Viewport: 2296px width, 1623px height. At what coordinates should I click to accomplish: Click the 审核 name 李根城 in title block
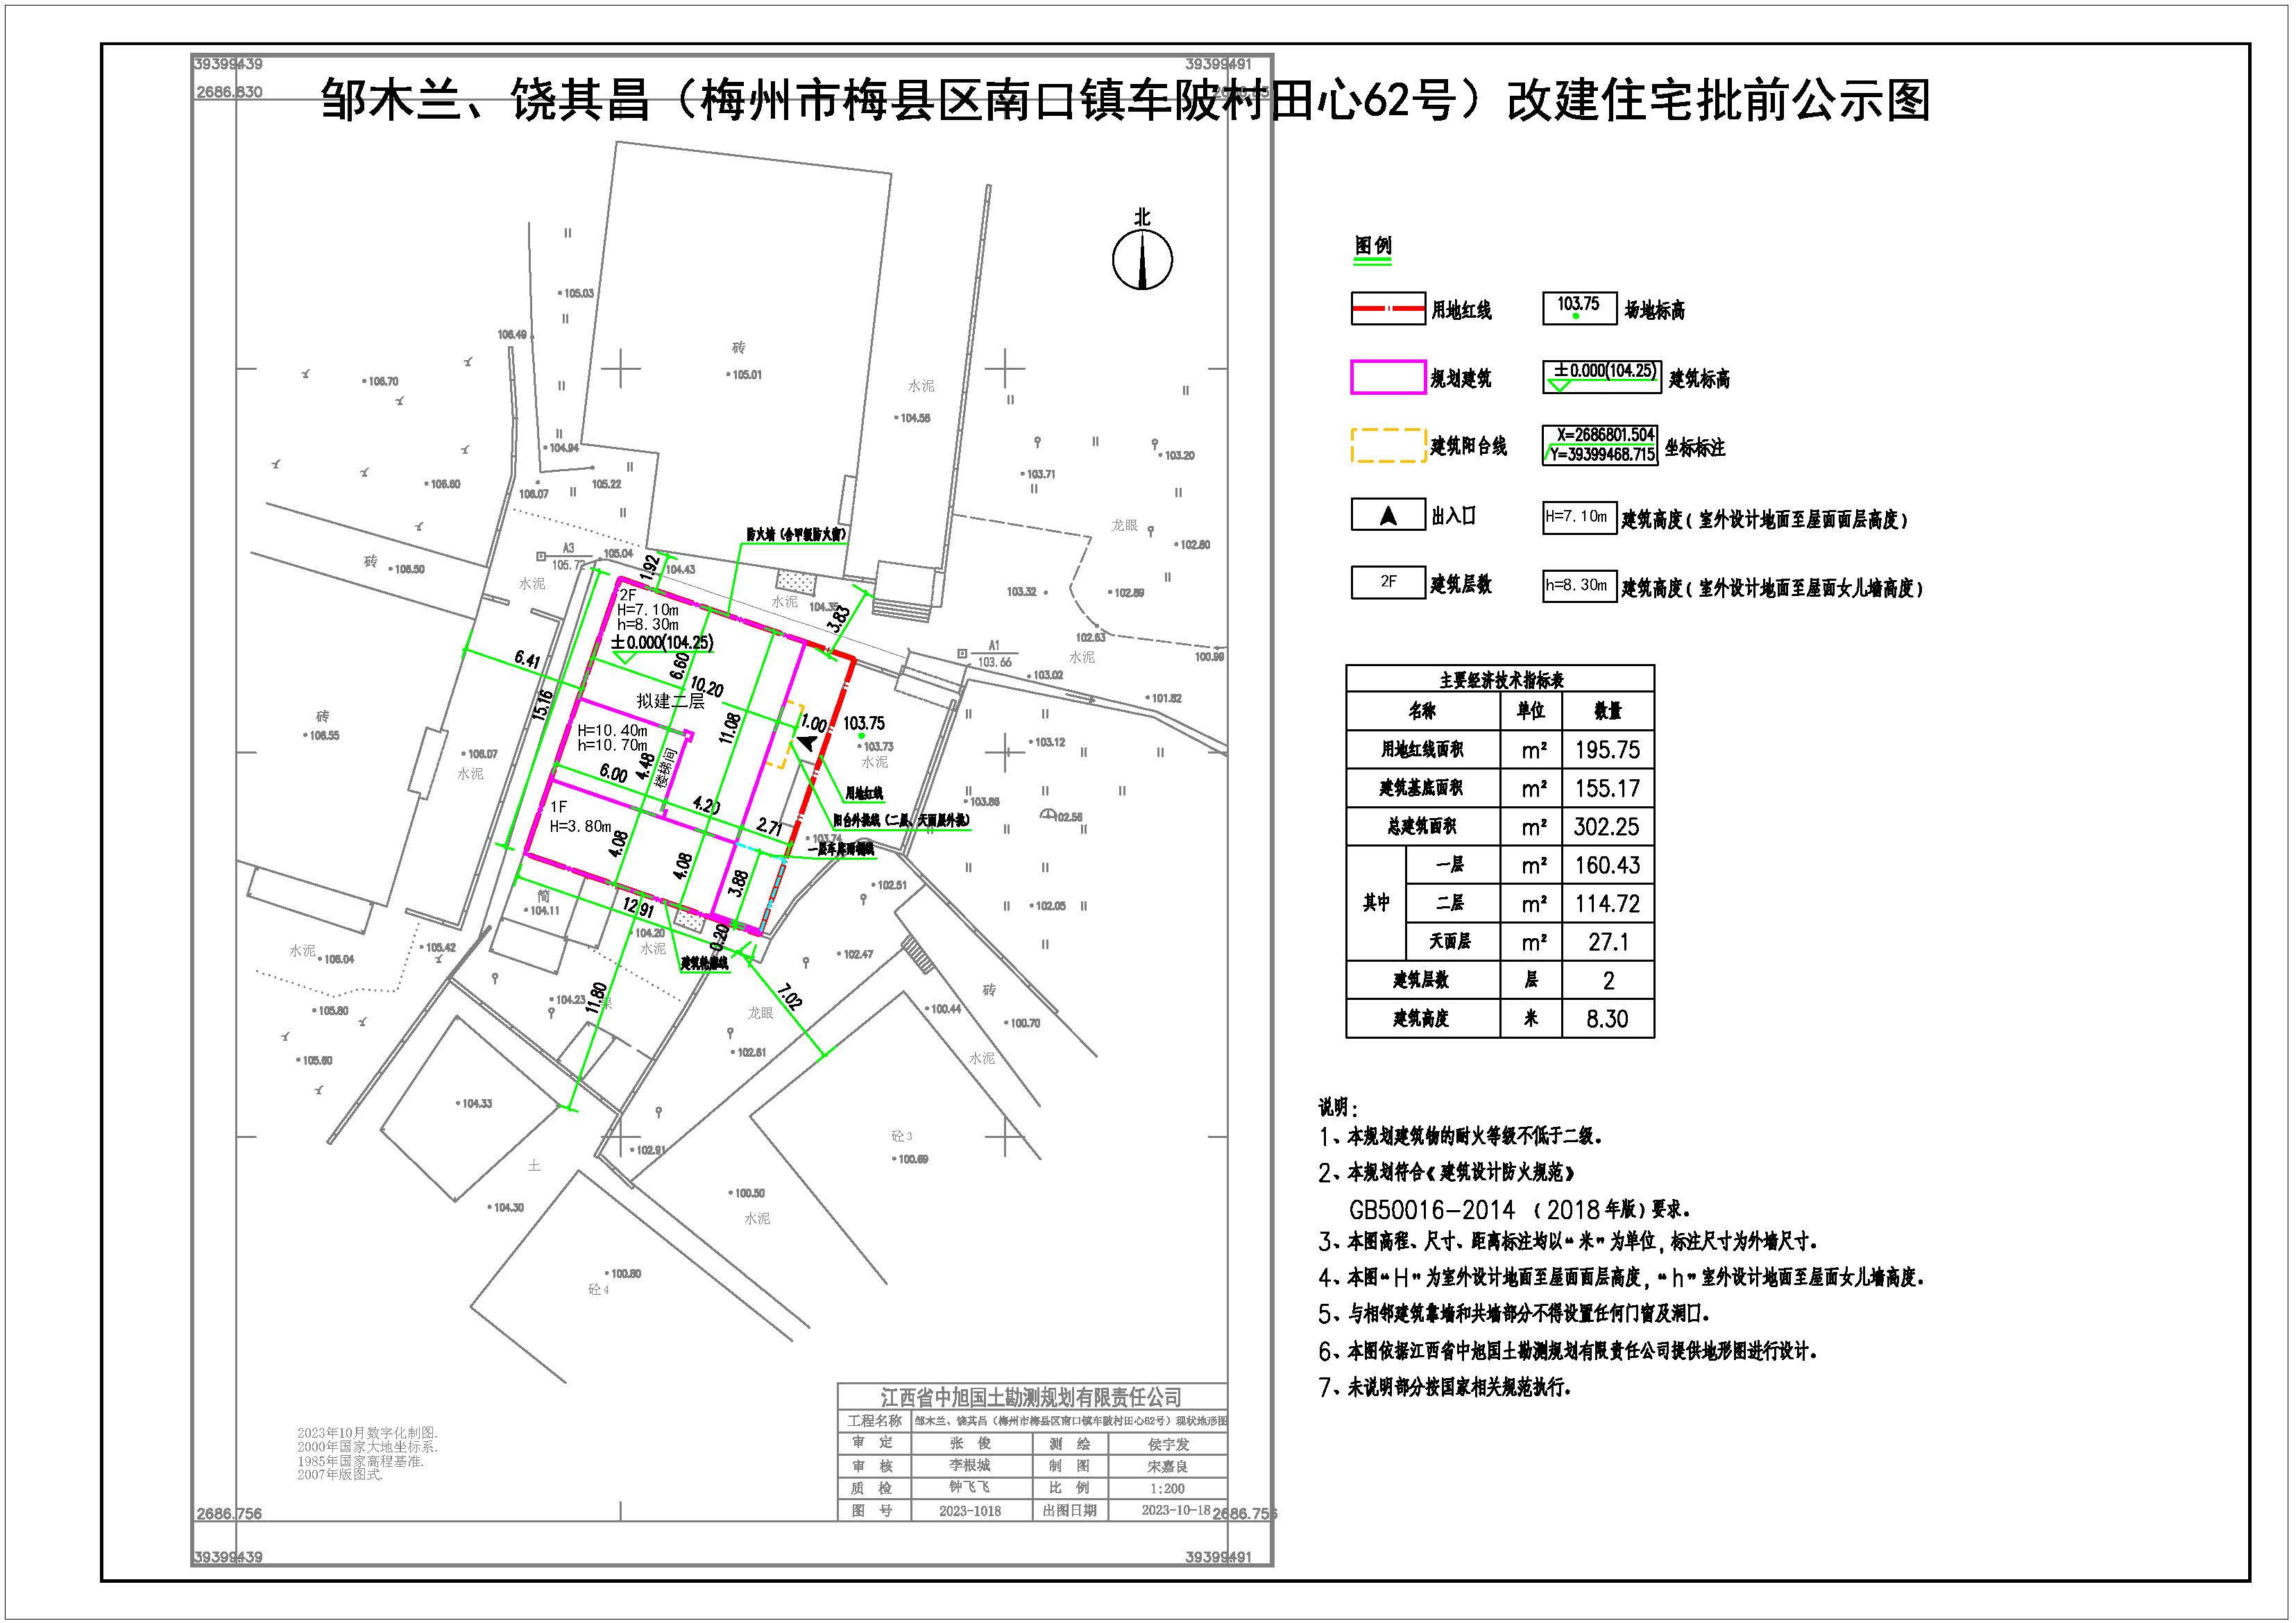coord(970,1466)
